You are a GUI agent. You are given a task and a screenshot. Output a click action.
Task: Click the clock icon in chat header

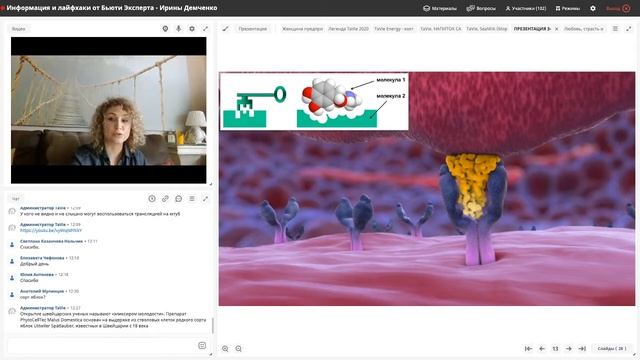click(x=152, y=198)
